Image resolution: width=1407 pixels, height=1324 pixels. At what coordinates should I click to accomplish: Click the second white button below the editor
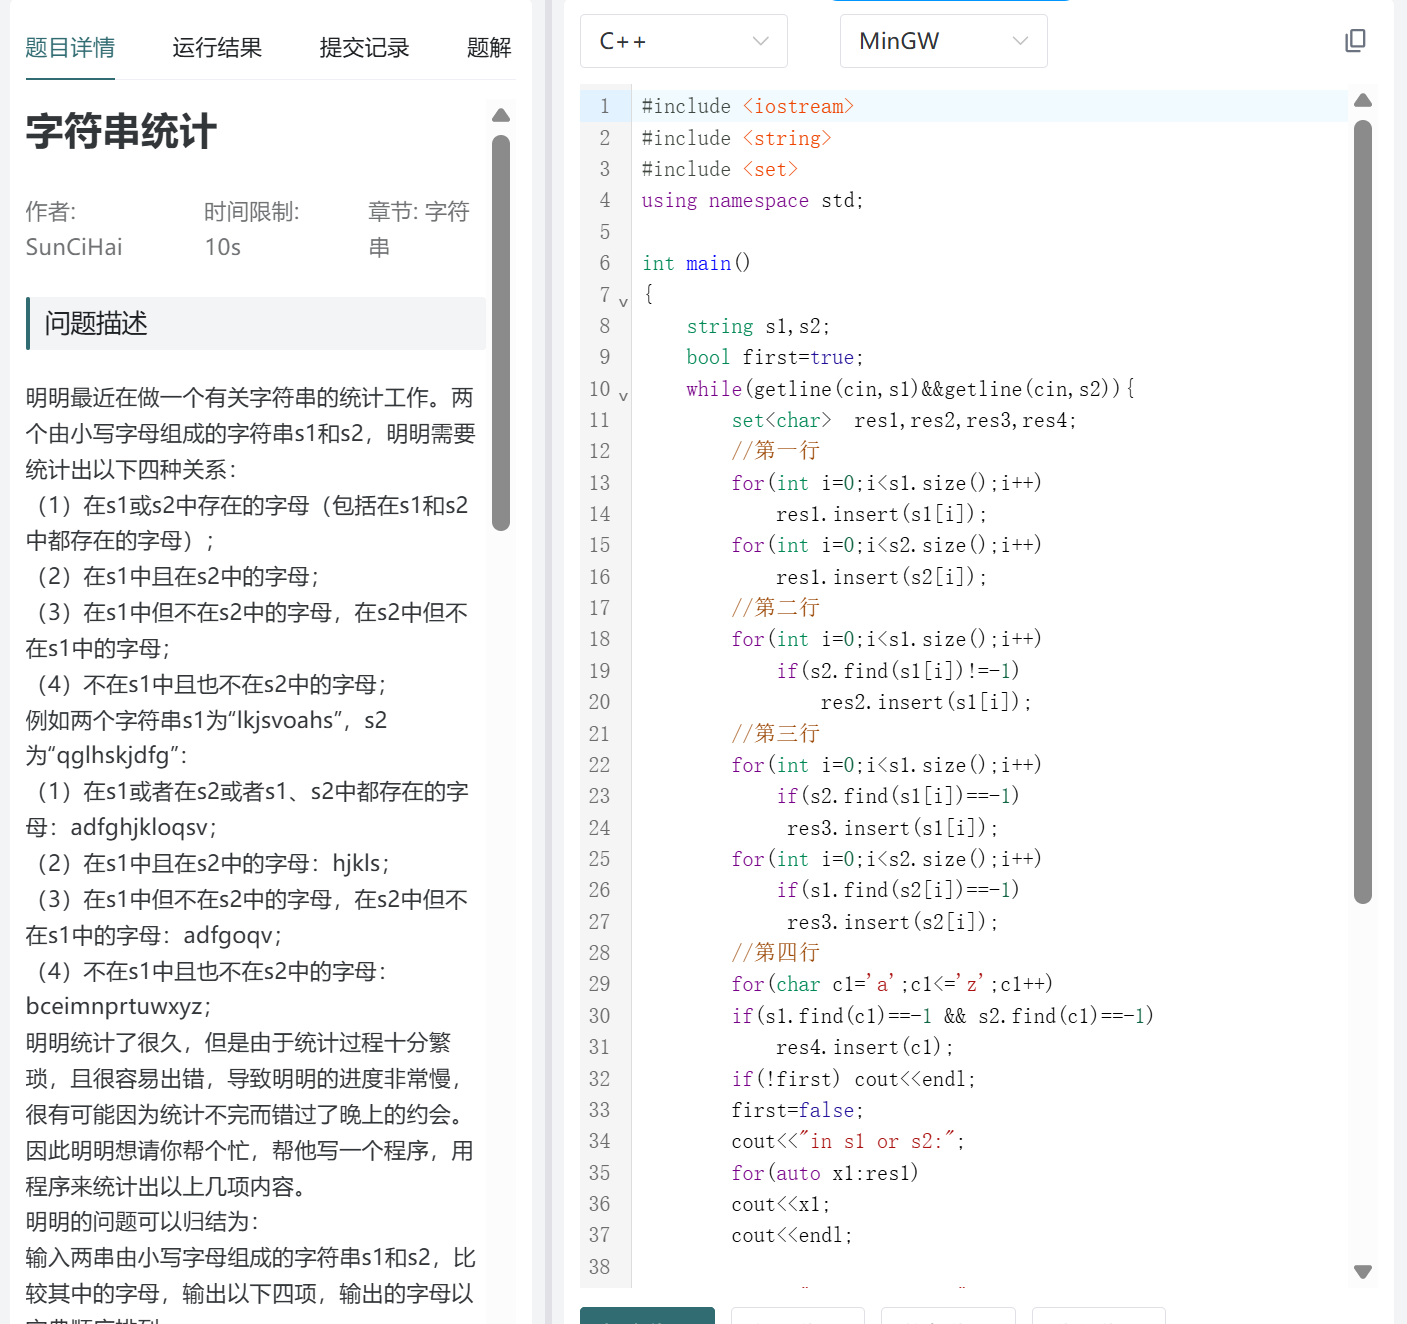tap(948, 1315)
